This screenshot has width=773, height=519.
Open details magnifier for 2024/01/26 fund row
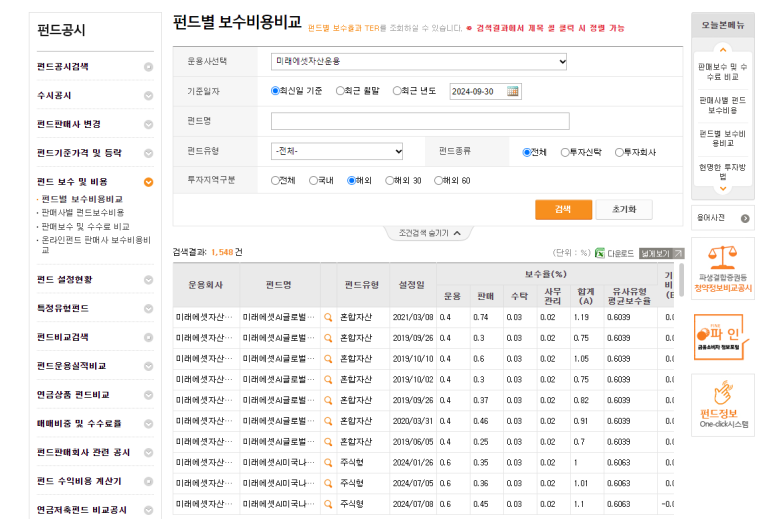(x=328, y=462)
